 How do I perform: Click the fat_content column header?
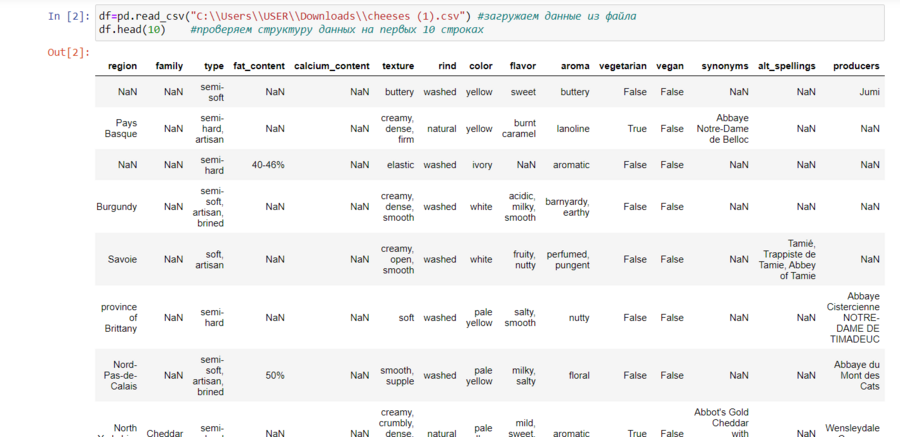pyautogui.click(x=259, y=66)
